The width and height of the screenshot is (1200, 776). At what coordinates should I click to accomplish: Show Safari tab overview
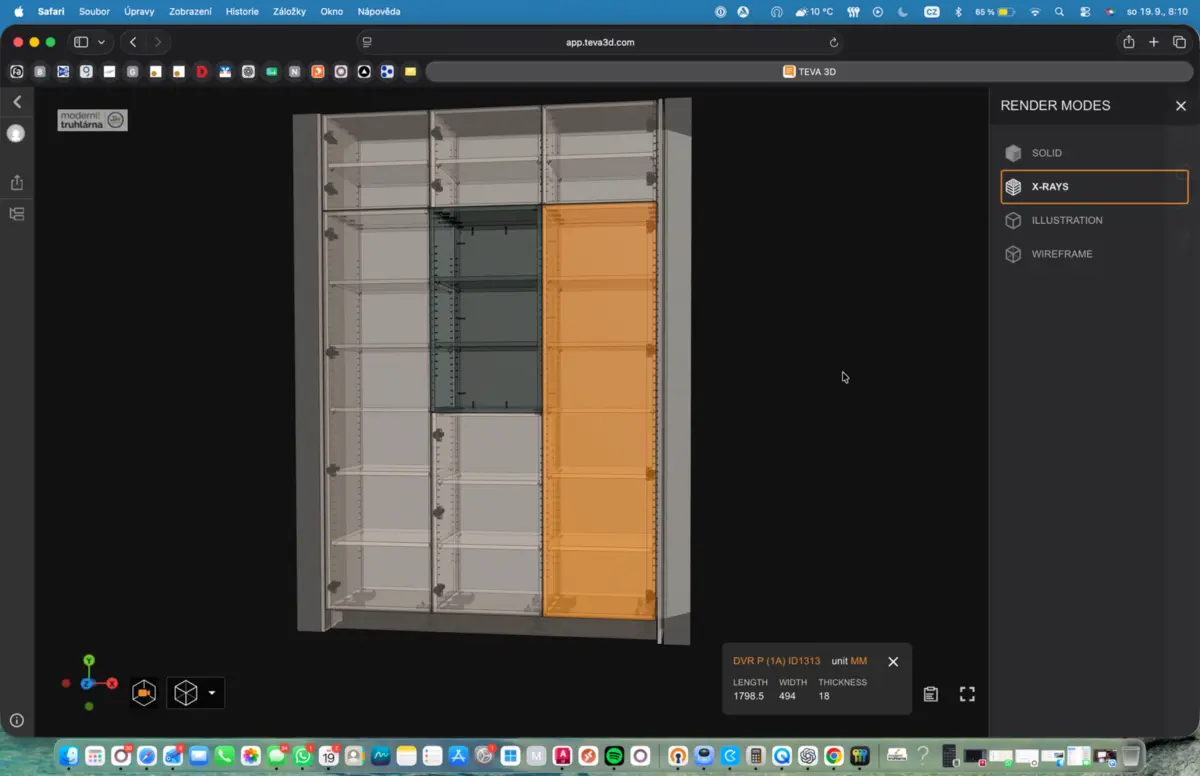(x=1179, y=42)
